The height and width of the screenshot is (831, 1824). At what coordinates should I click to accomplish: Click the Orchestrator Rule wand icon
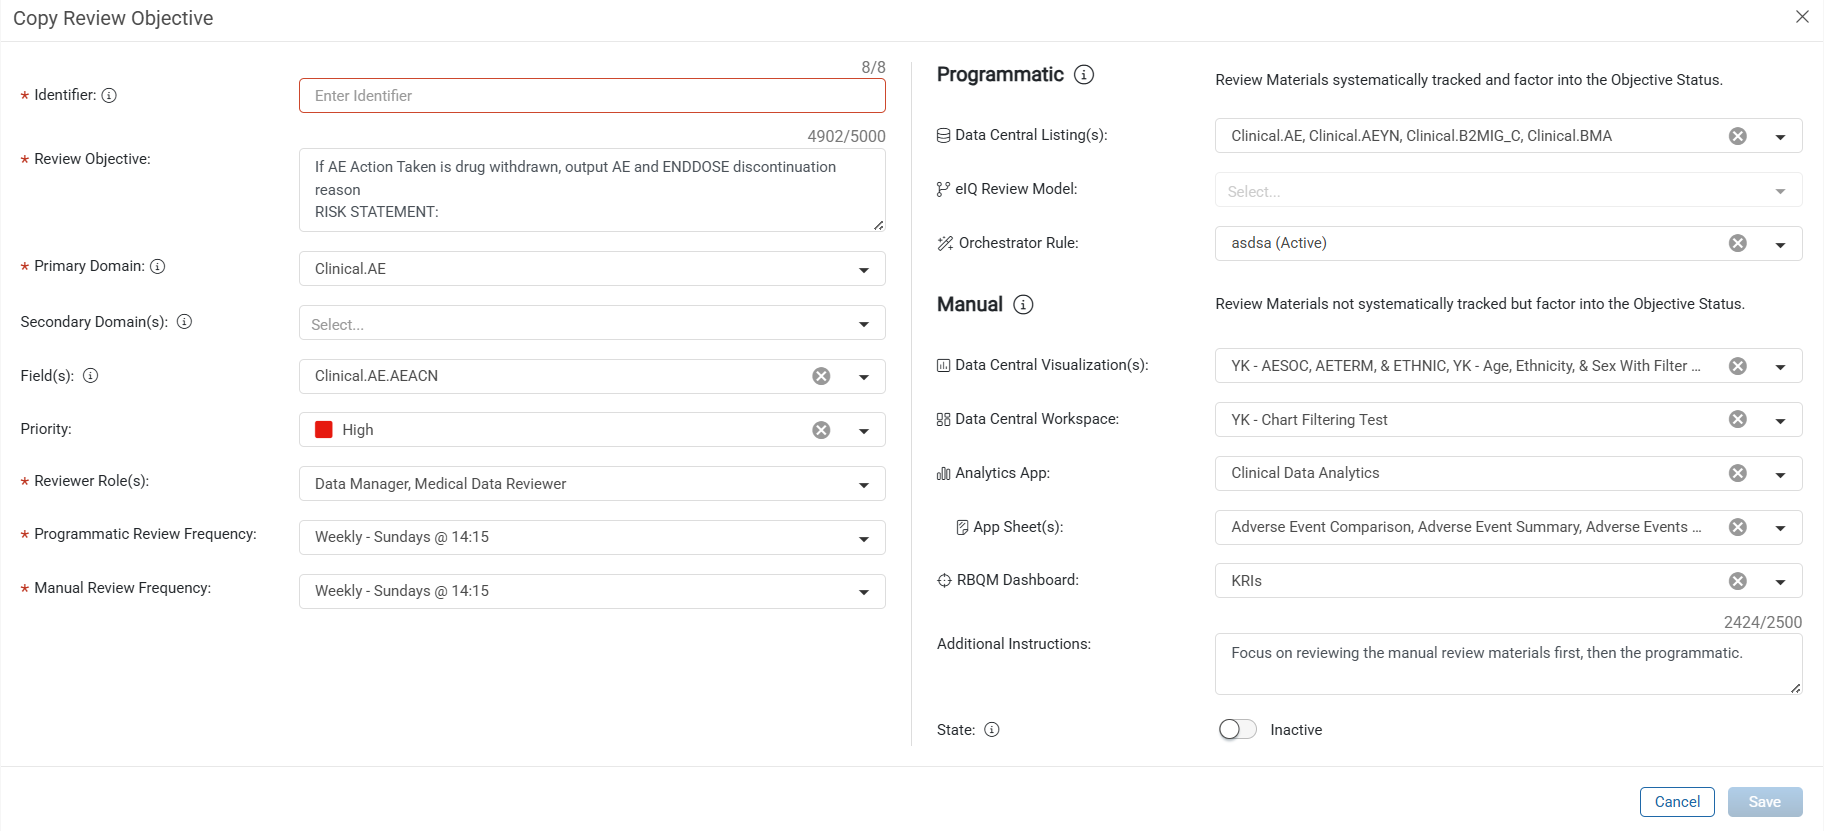945,243
